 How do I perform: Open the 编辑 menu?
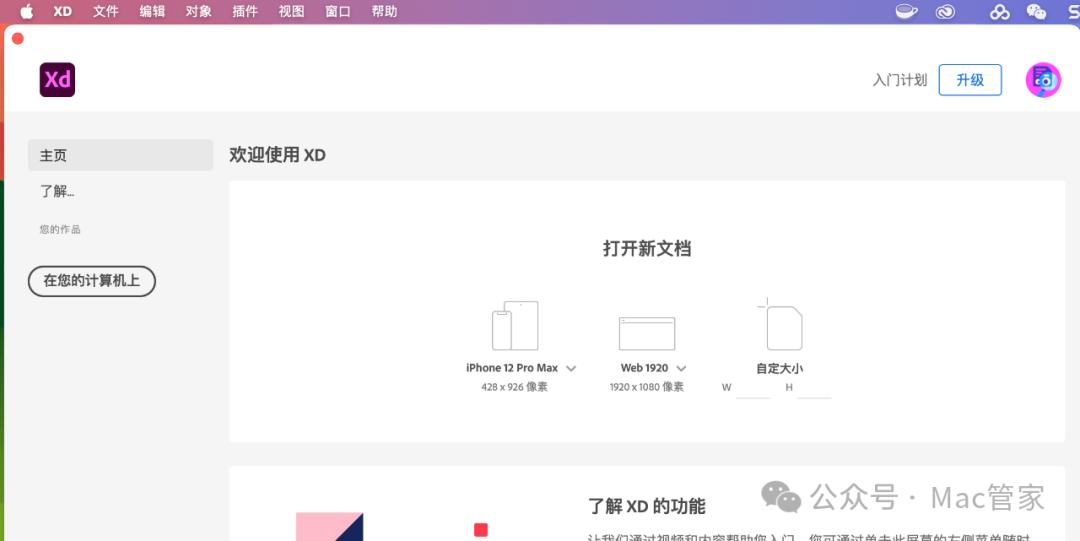pyautogui.click(x=152, y=11)
